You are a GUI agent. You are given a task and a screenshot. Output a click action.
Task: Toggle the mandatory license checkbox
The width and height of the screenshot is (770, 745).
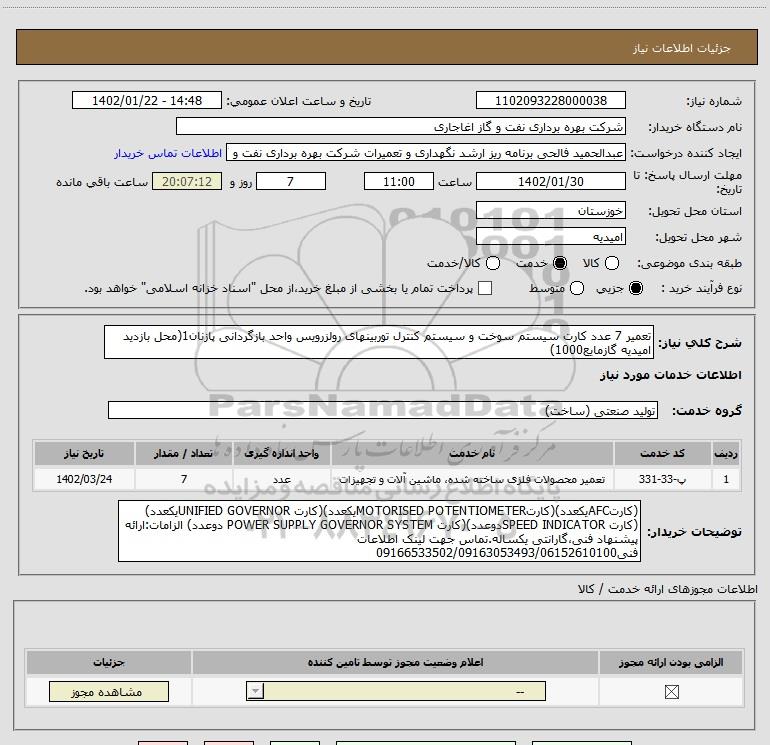pyautogui.click(x=671, y=692)
